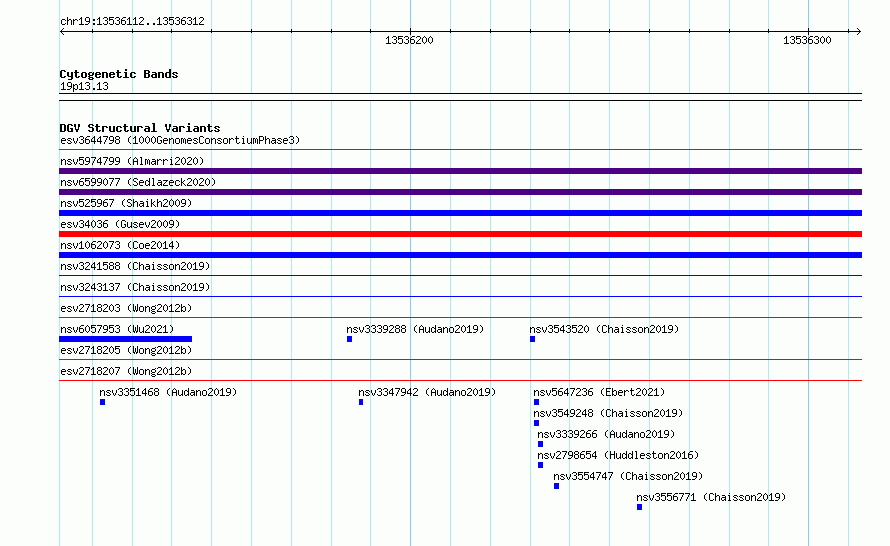The width and height of the screenshot is (890, 546).
Task: Click the esv34036 (Gusev2009) red bar
Action: (460, 234)
